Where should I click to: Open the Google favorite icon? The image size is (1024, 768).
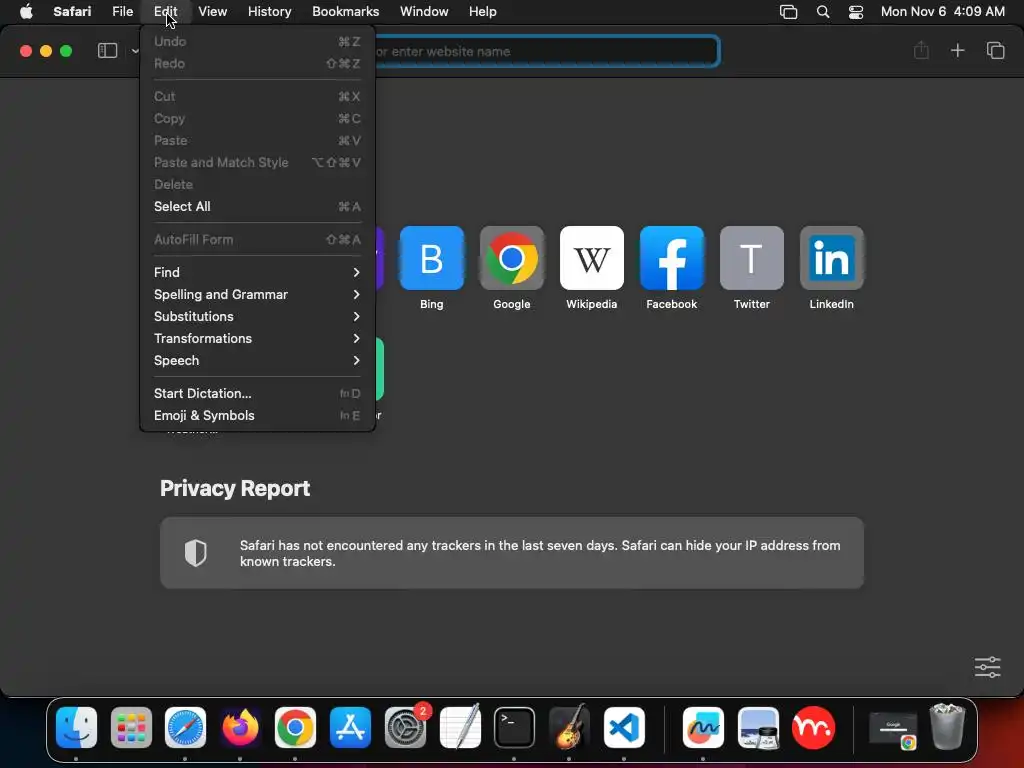(511, 258)
